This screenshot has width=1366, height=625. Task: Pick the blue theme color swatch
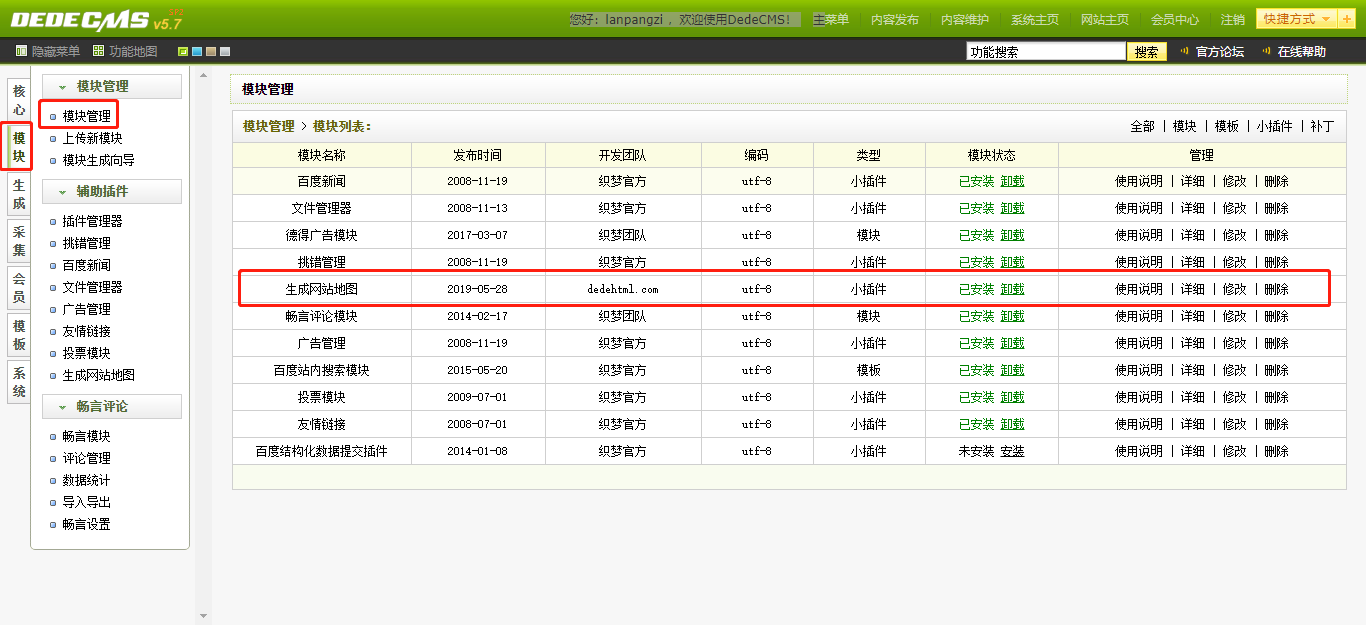[197, 51]
